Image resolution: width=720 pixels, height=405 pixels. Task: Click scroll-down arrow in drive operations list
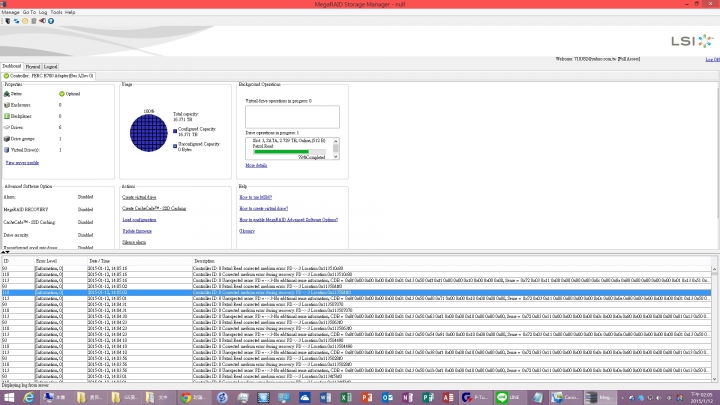coord(336,157)
